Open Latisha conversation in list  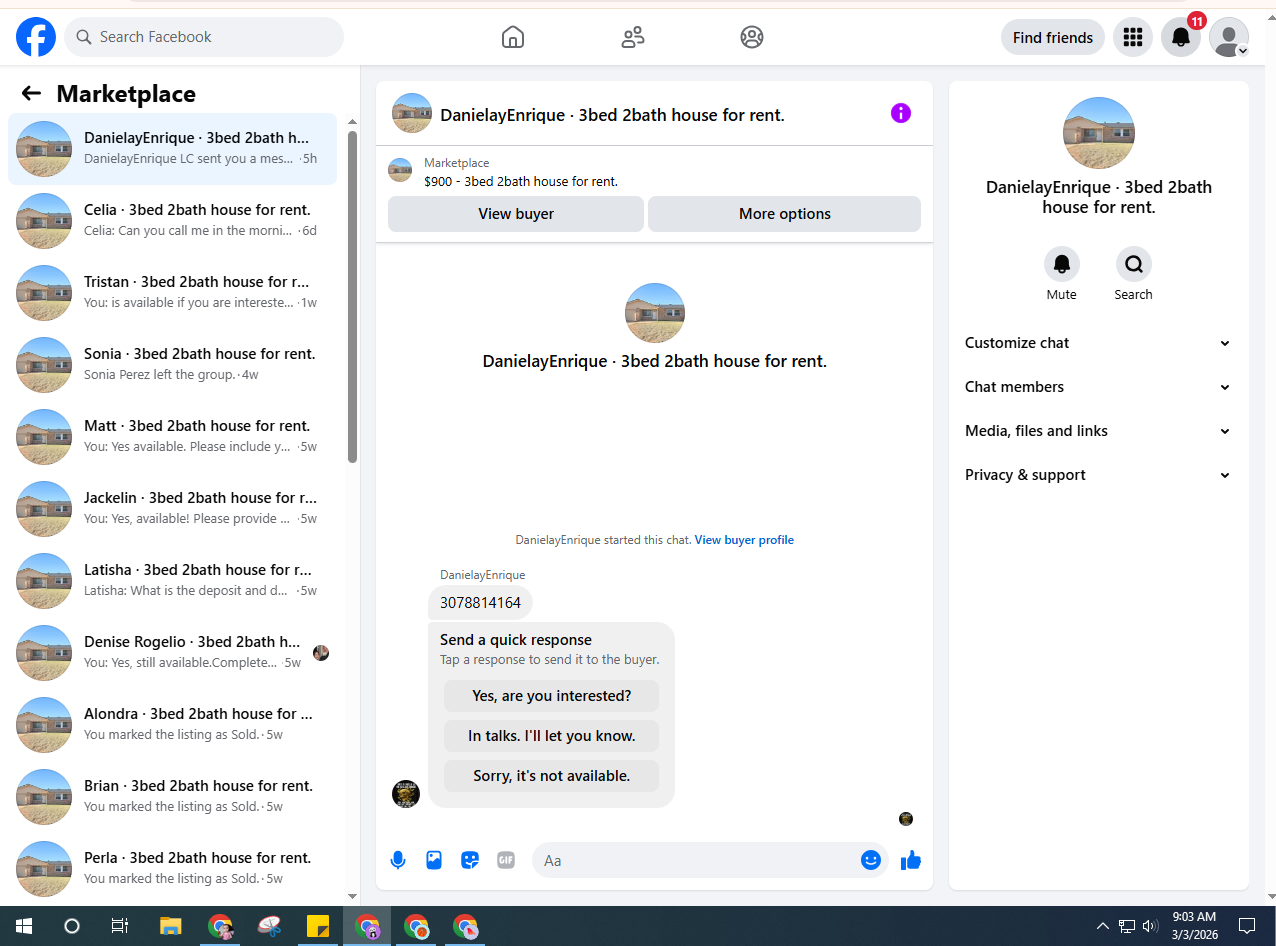coord(173,580)
